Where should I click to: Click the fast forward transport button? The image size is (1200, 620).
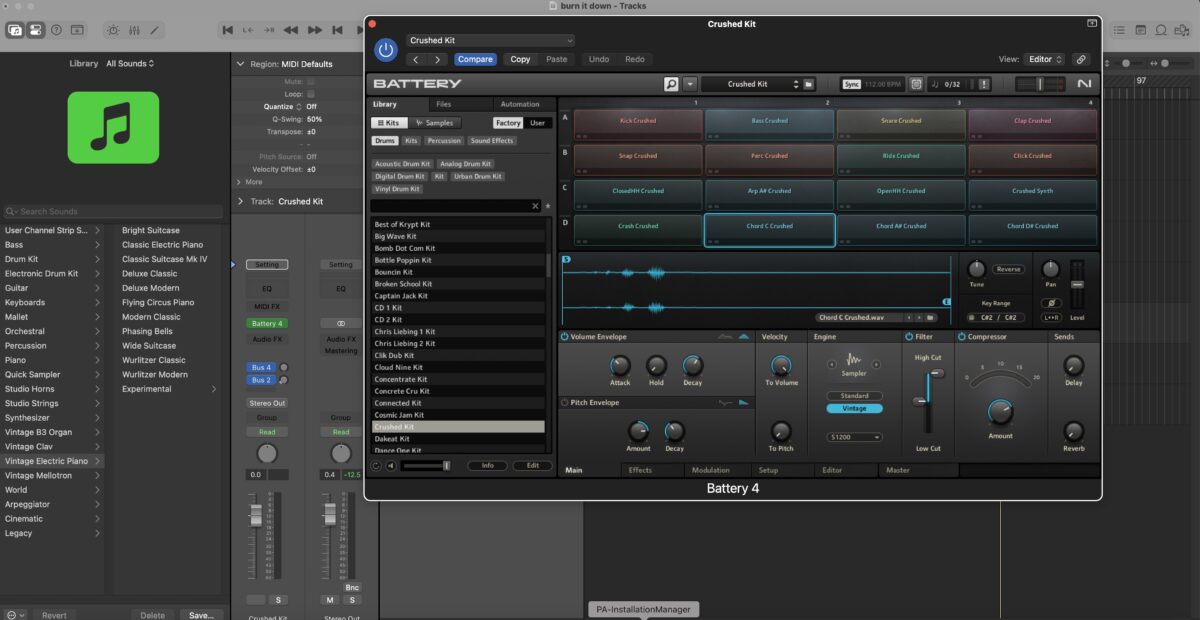(316, 30)
